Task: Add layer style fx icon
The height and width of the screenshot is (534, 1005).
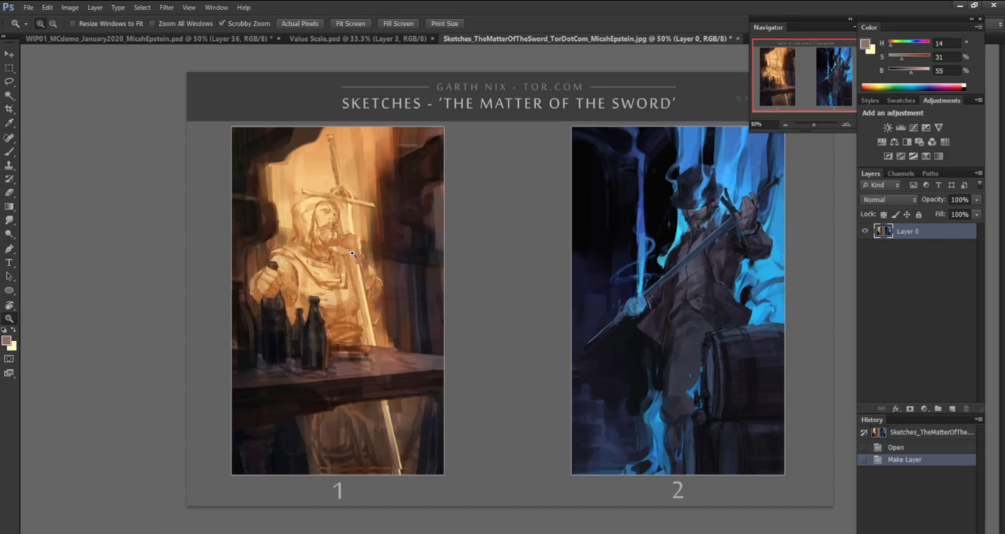Action: click(896, 408)
